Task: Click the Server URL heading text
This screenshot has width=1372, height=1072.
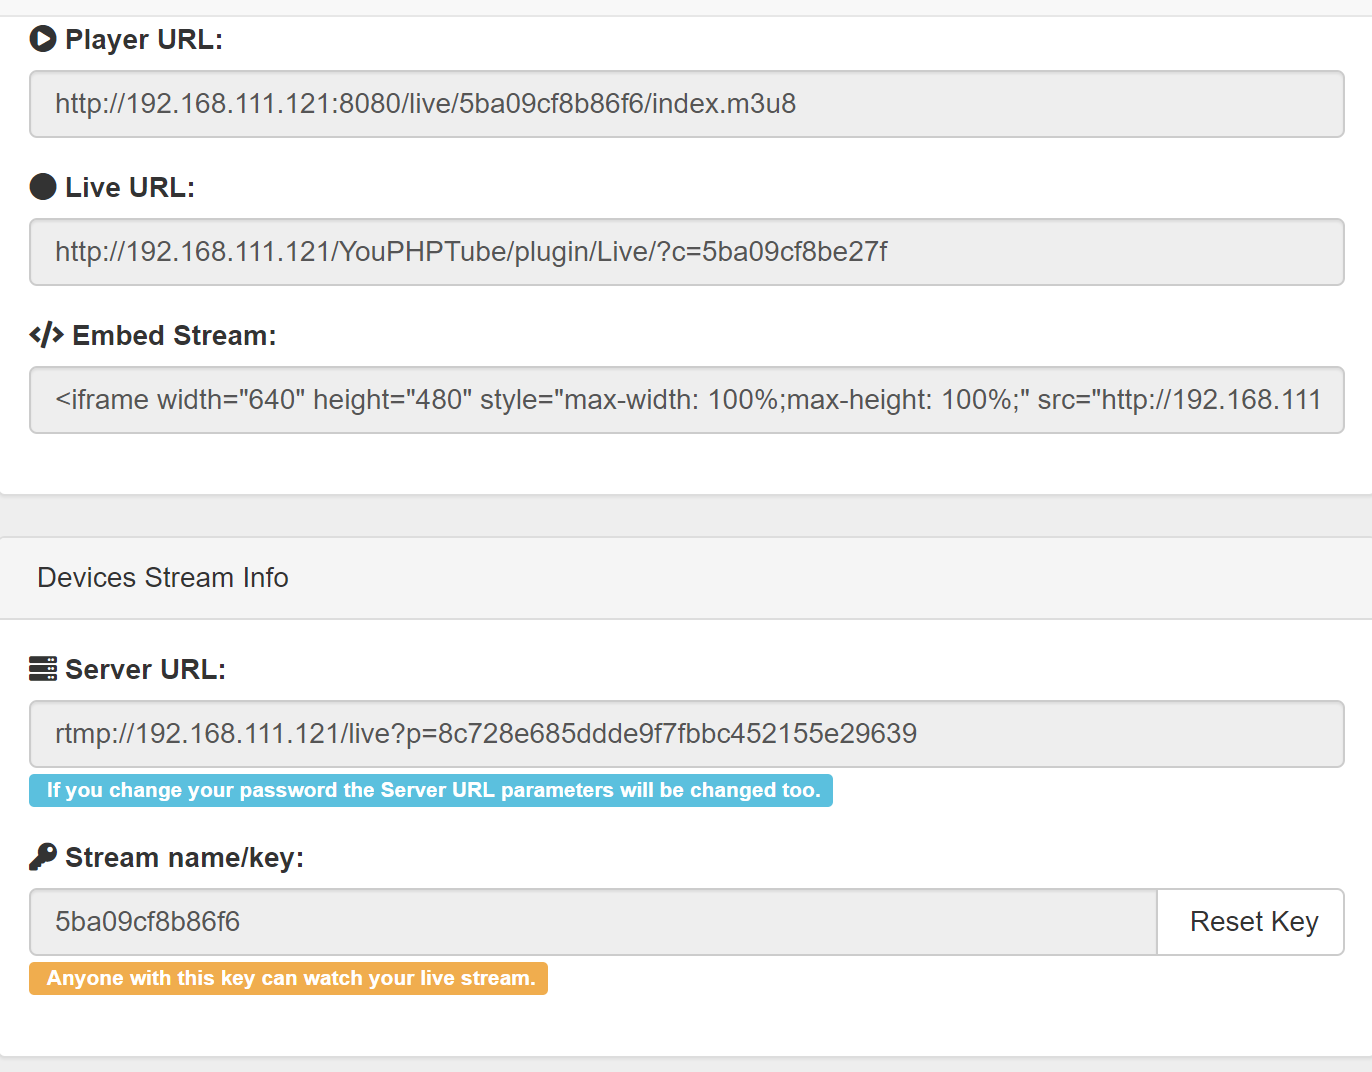Action: click(x=146, y=668)
